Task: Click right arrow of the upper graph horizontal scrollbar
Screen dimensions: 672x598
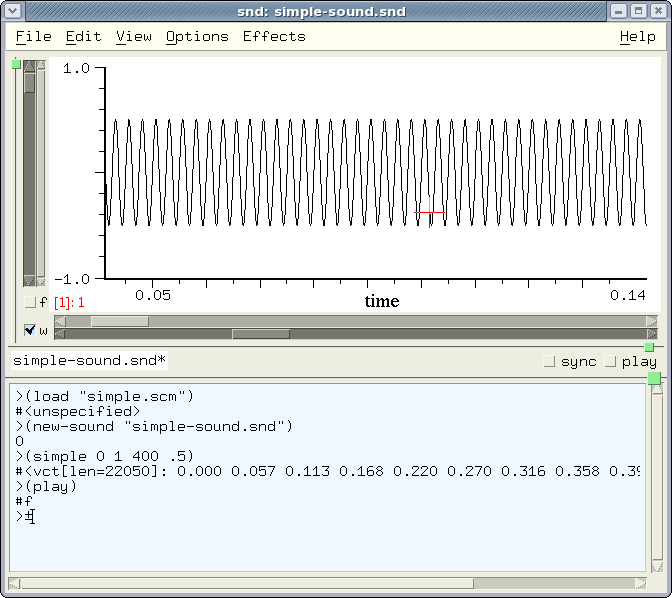Action: pyautogui.click(x=652, y=322)
